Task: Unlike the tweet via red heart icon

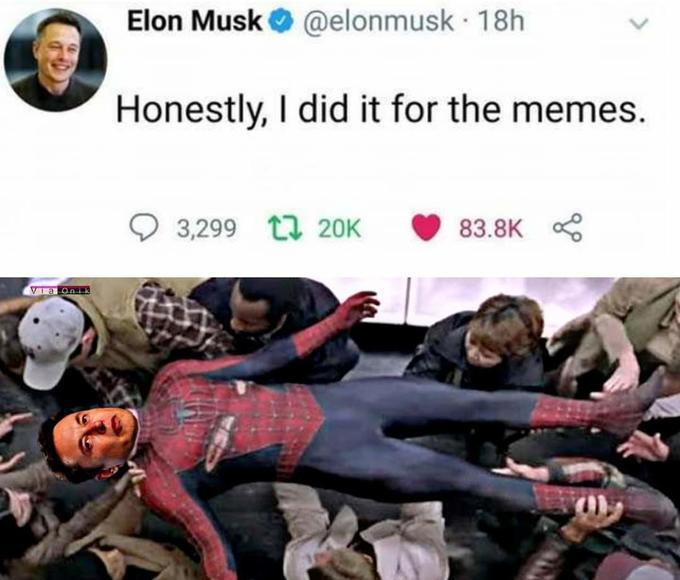Action: click(426, 228)
